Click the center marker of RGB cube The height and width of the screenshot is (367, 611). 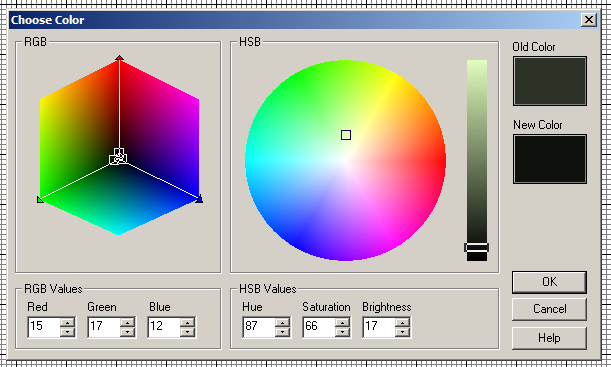[118, 157]
